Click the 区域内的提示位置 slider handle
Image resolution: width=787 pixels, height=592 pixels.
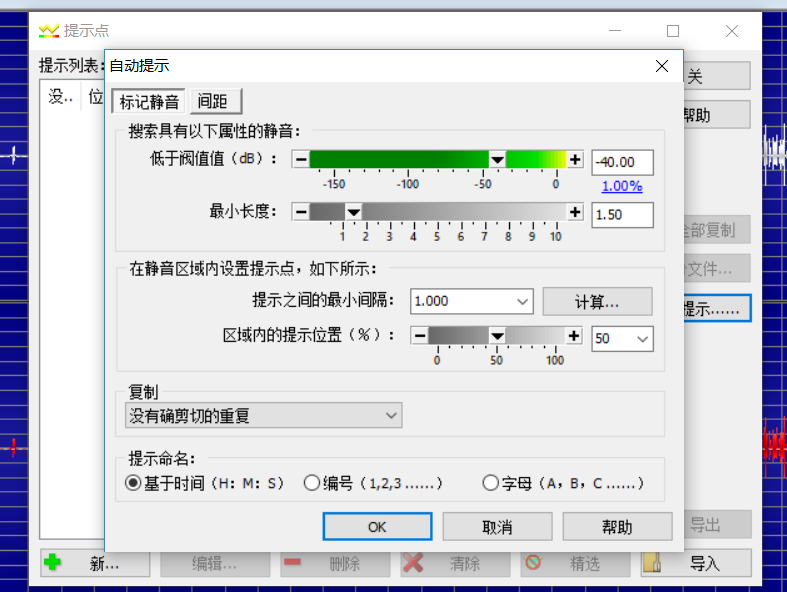click(497, 335)
